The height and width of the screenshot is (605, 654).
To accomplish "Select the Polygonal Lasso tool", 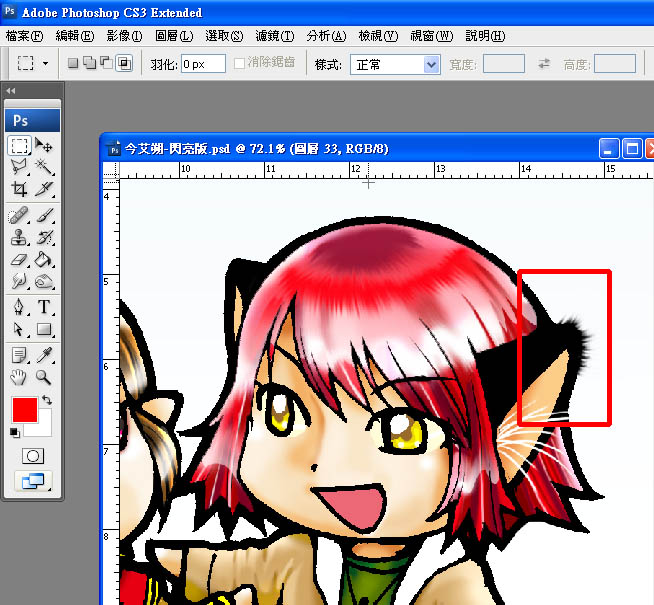I will coord(19,167).
